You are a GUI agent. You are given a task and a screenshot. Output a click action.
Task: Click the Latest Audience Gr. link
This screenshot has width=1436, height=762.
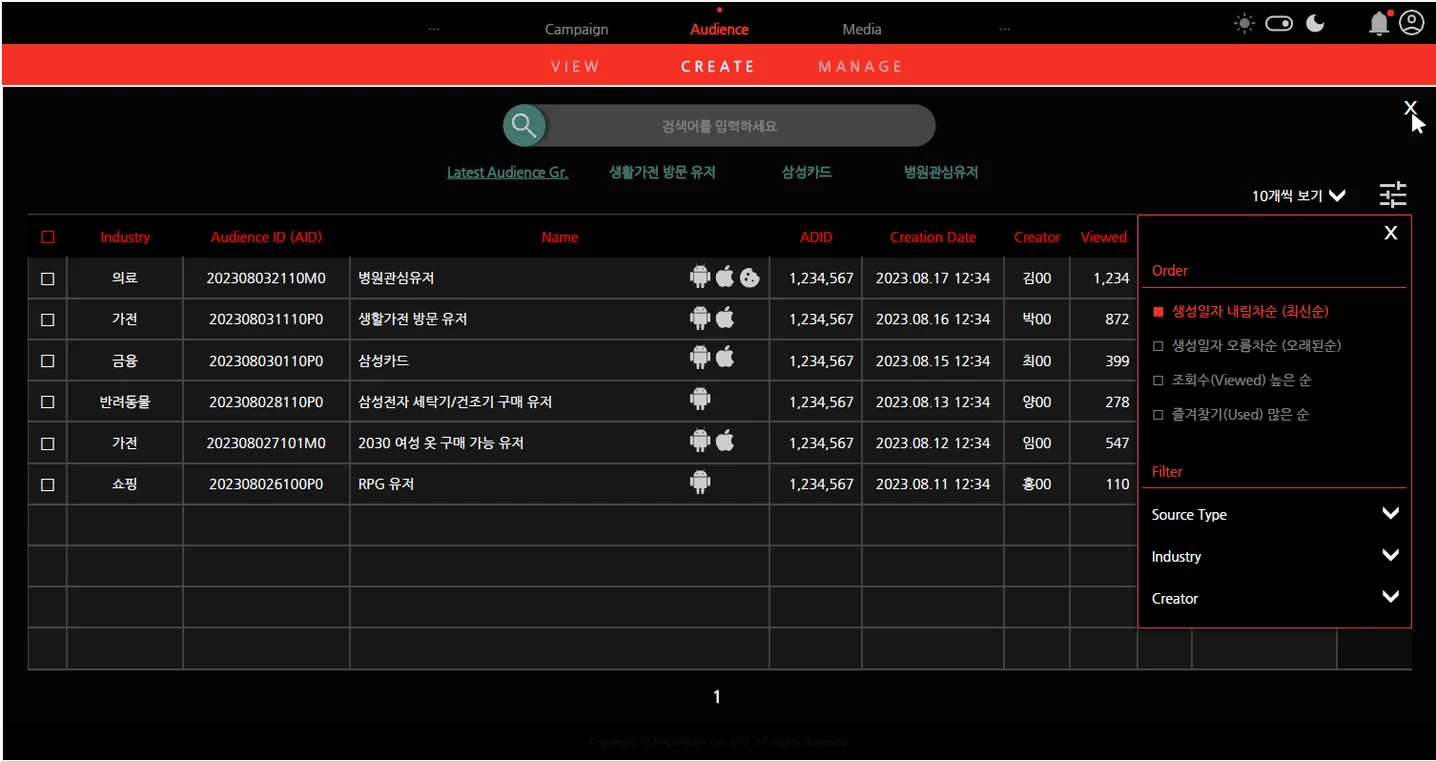point(508,171)
